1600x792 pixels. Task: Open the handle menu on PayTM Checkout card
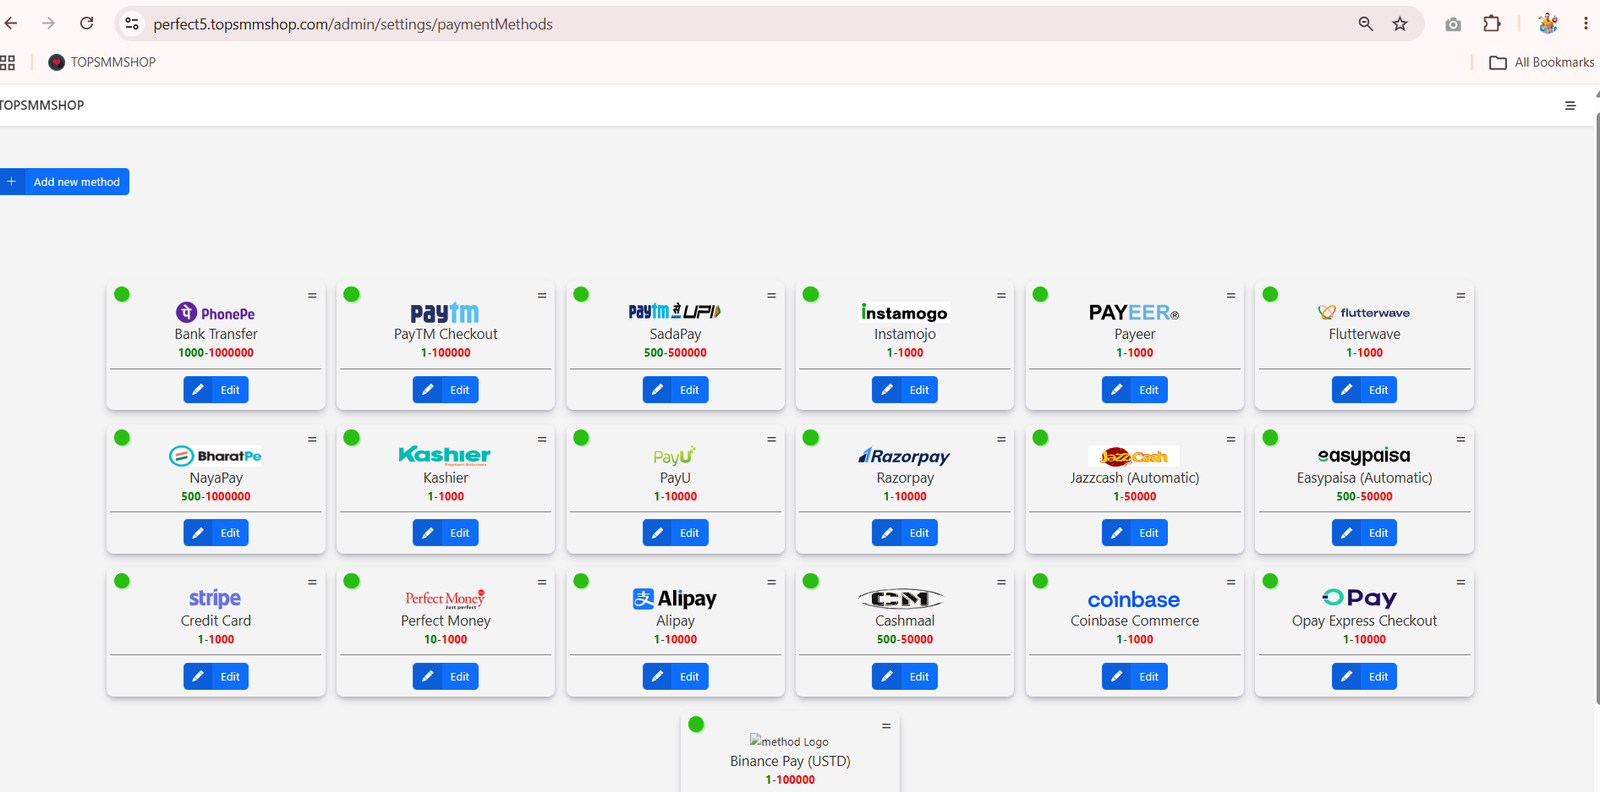click(x=542, y=296)
